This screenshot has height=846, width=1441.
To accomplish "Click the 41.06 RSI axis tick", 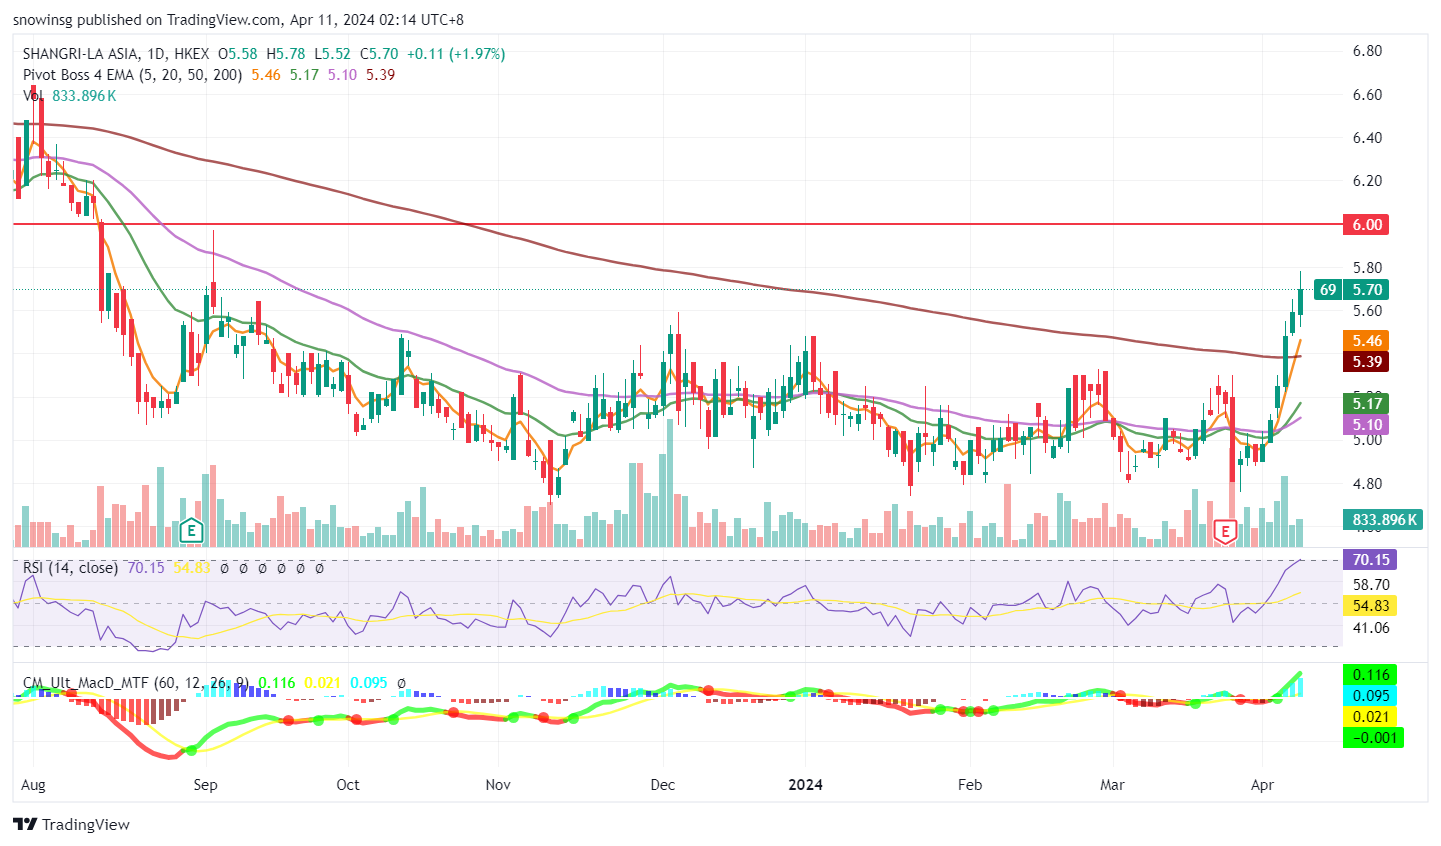I will click(1371, 628).
